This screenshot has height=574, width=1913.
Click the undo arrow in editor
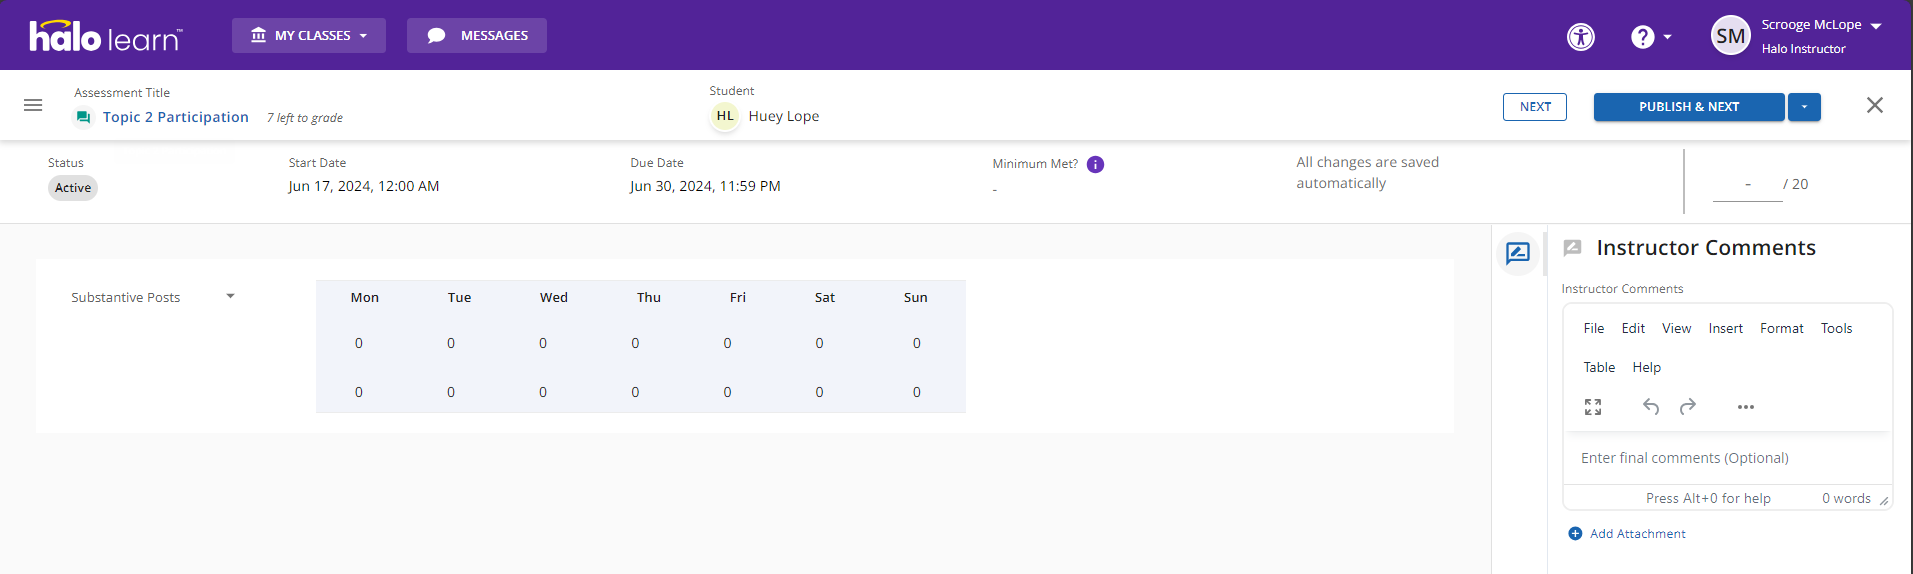(1650, 407)
